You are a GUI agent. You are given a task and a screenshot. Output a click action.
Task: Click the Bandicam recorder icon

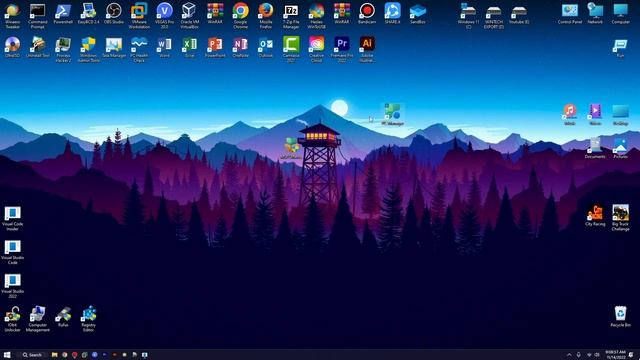[367, 13]
